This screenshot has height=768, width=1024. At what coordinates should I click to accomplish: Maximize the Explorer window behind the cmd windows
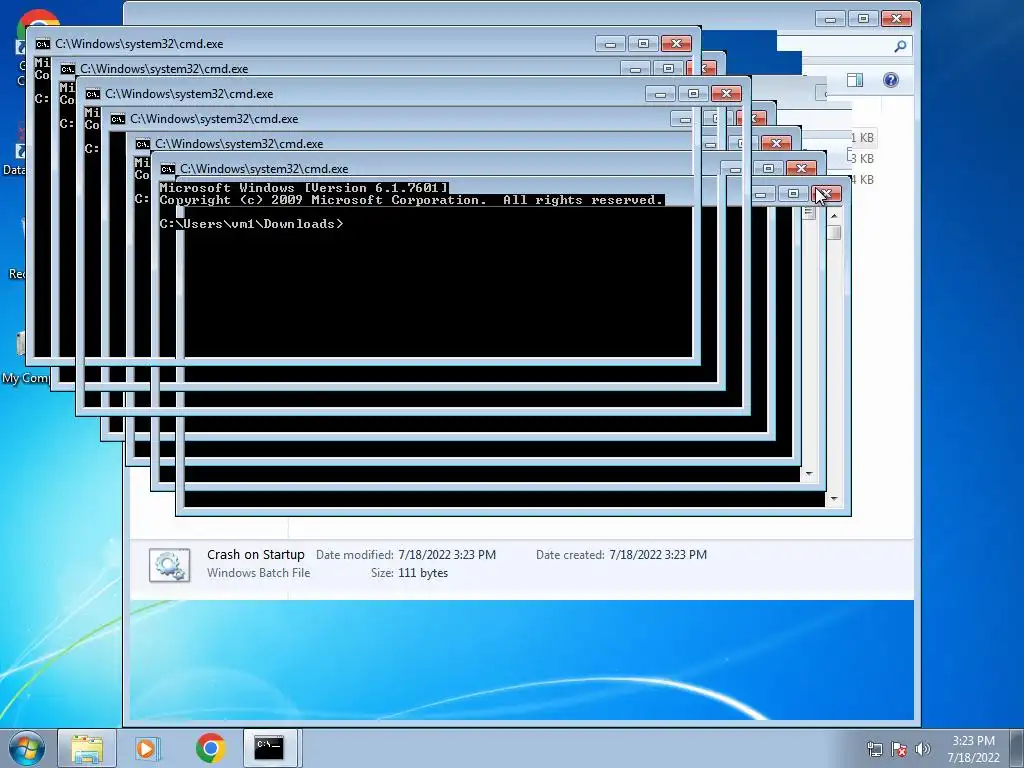pos(863,19)
